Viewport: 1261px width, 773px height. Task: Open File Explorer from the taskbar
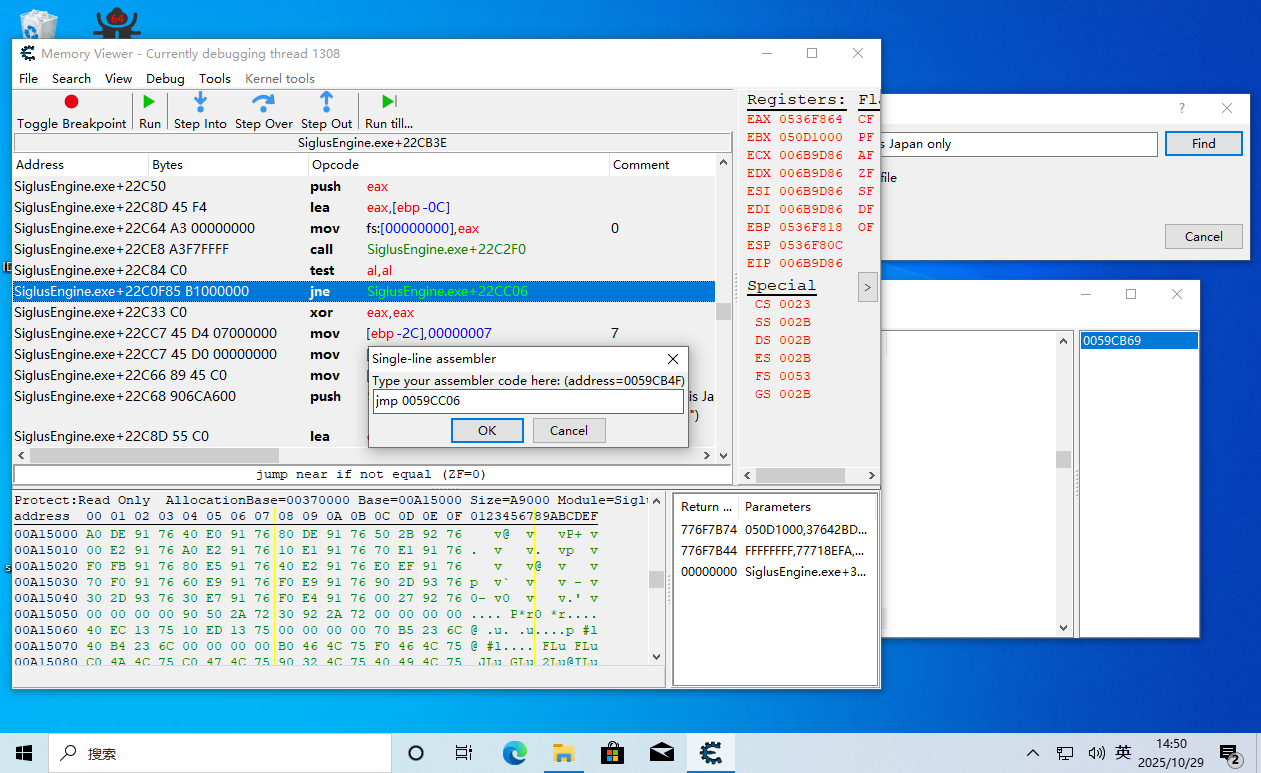click(x=563, y=753)
